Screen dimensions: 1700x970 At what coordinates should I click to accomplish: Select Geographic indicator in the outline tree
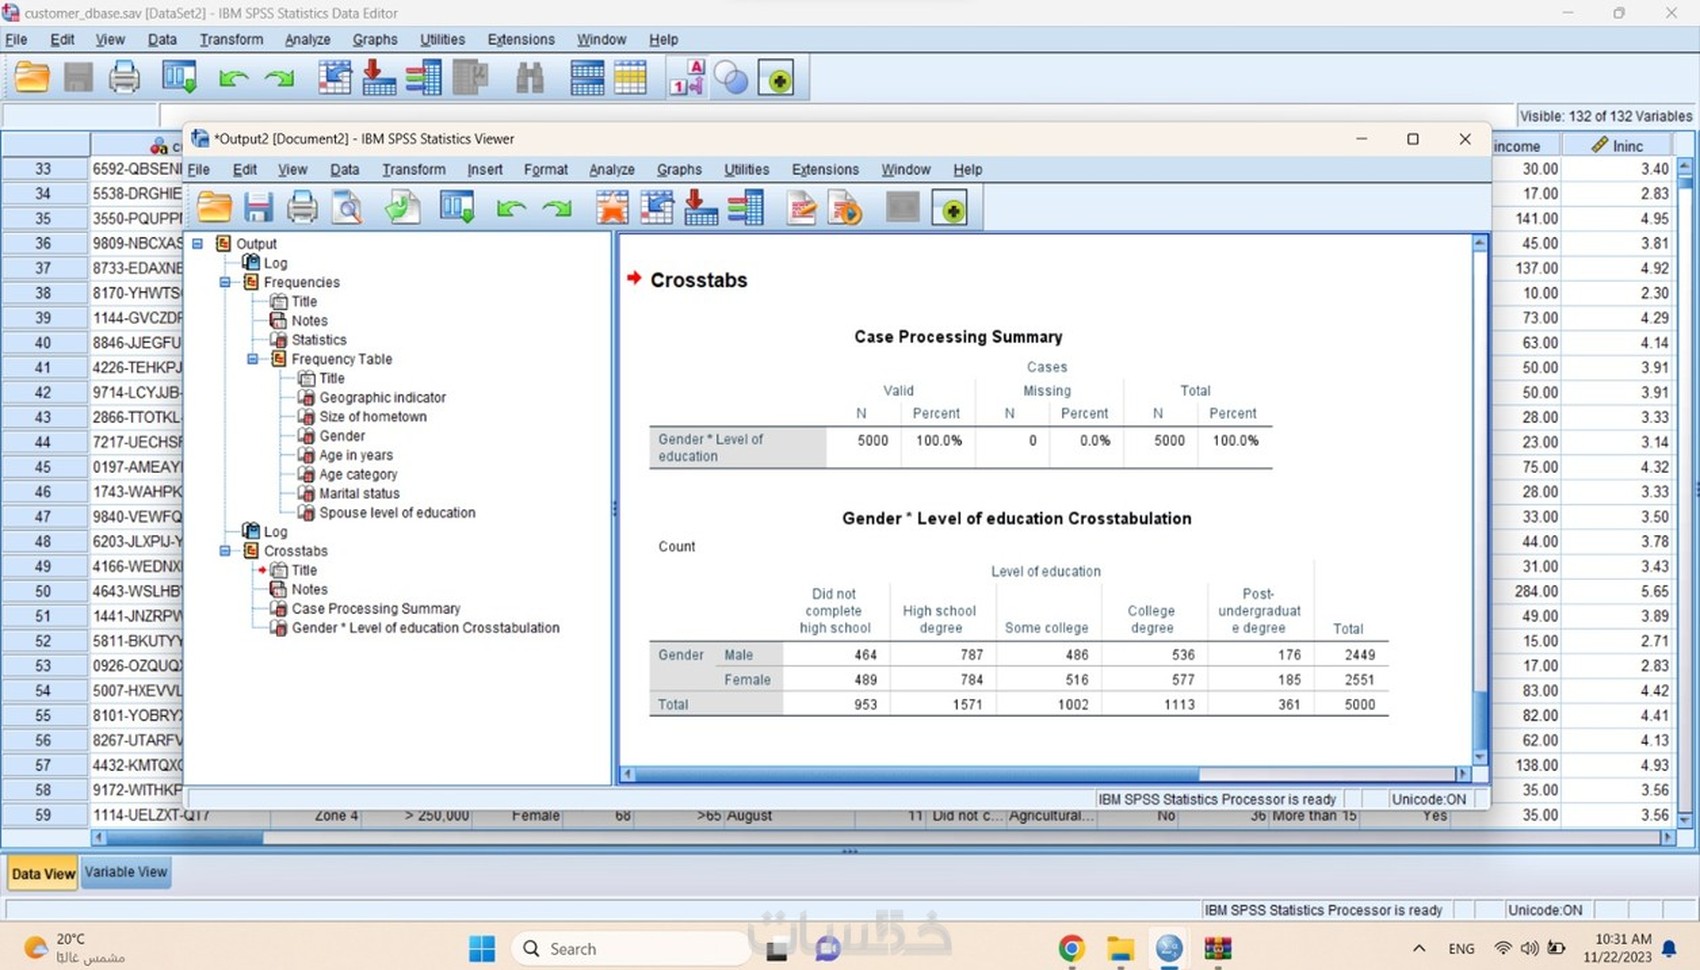(x=383, y=397)
